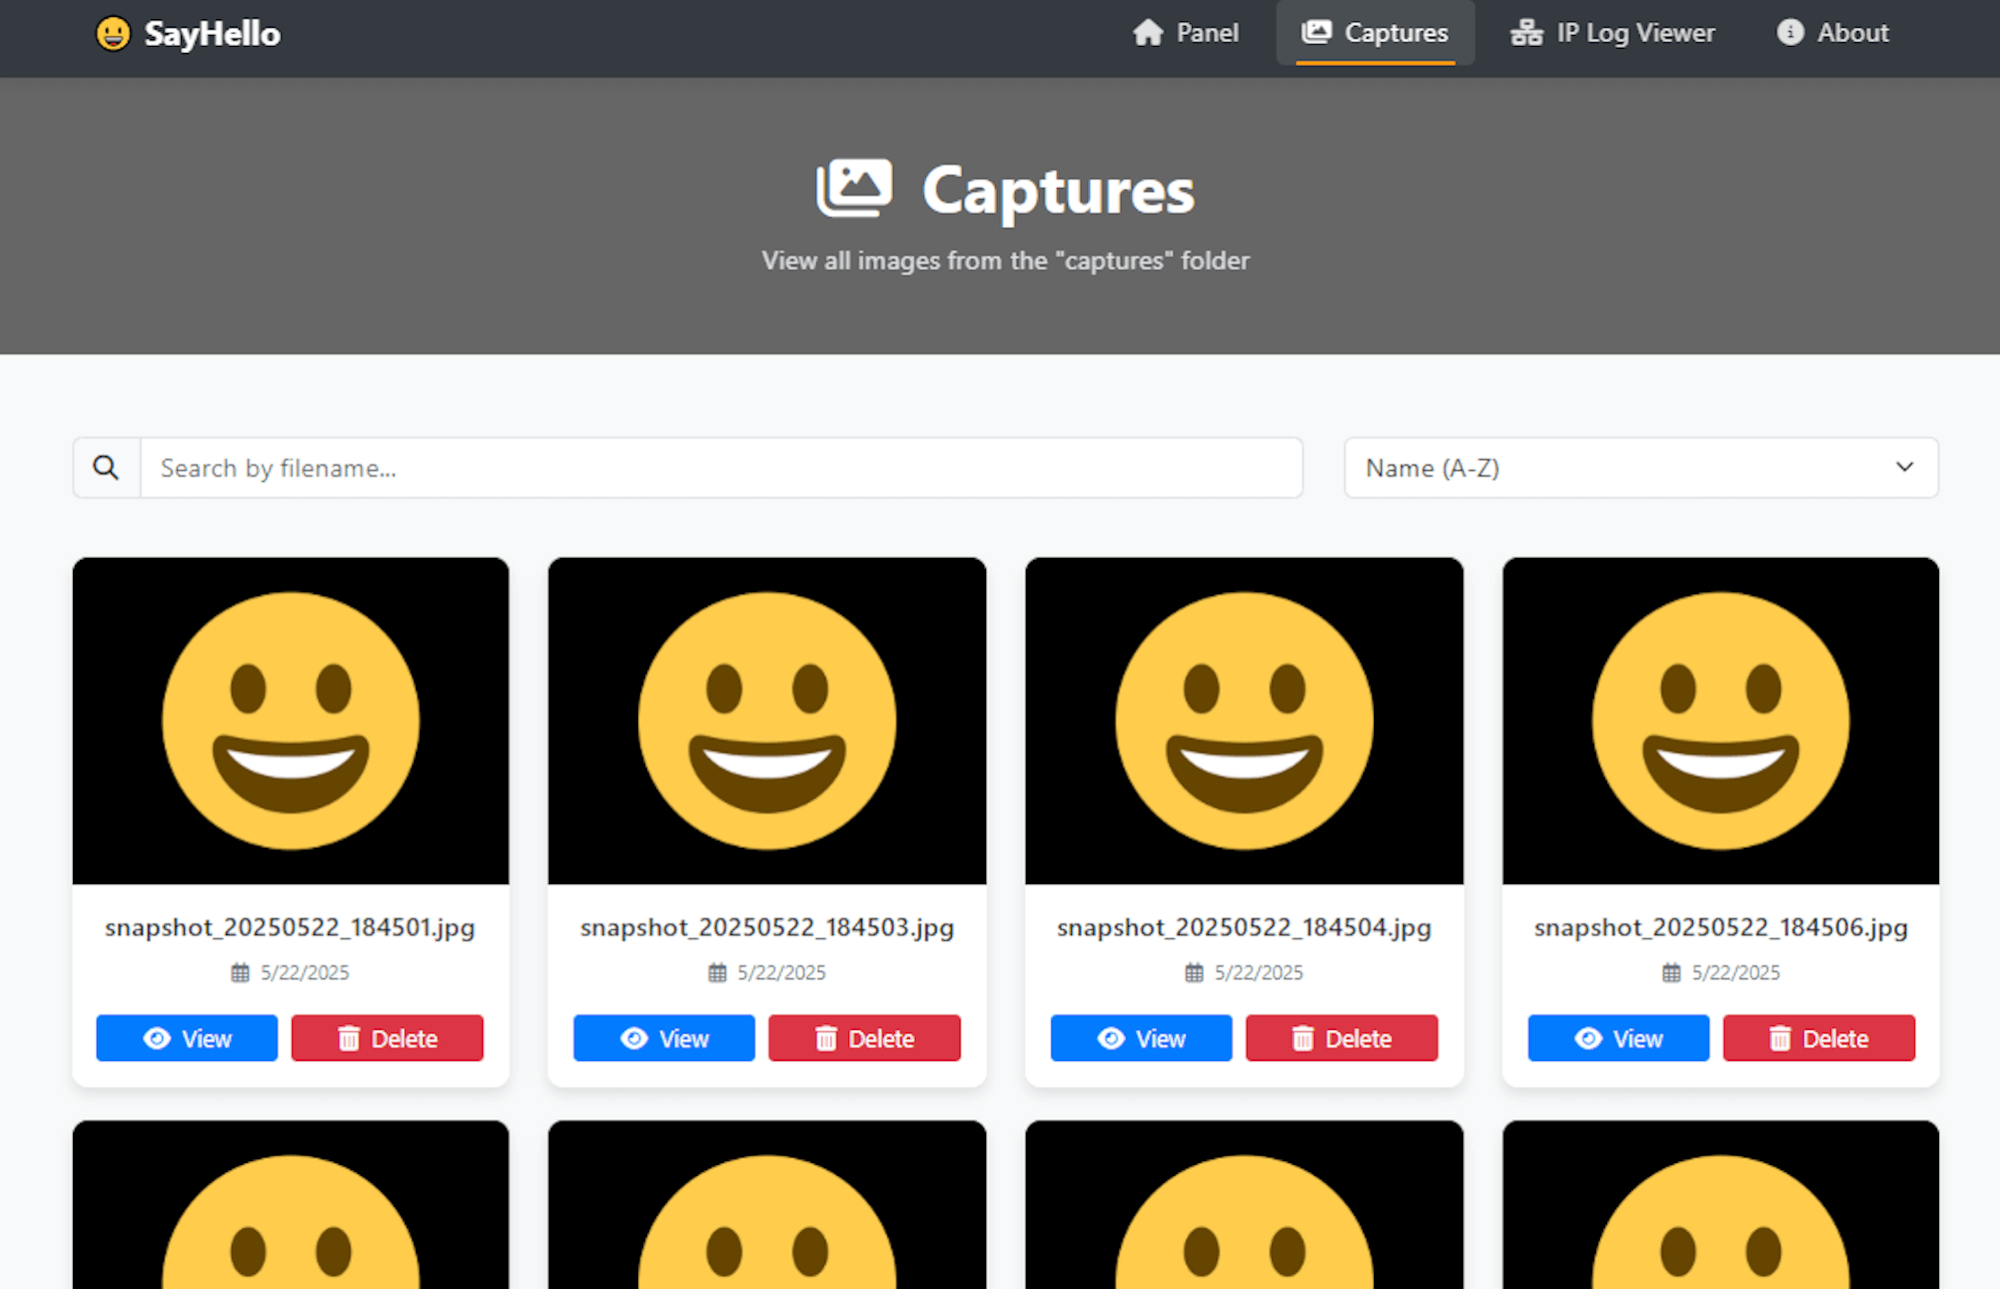Click the Captures page heading text

(x=1058, y=190)
